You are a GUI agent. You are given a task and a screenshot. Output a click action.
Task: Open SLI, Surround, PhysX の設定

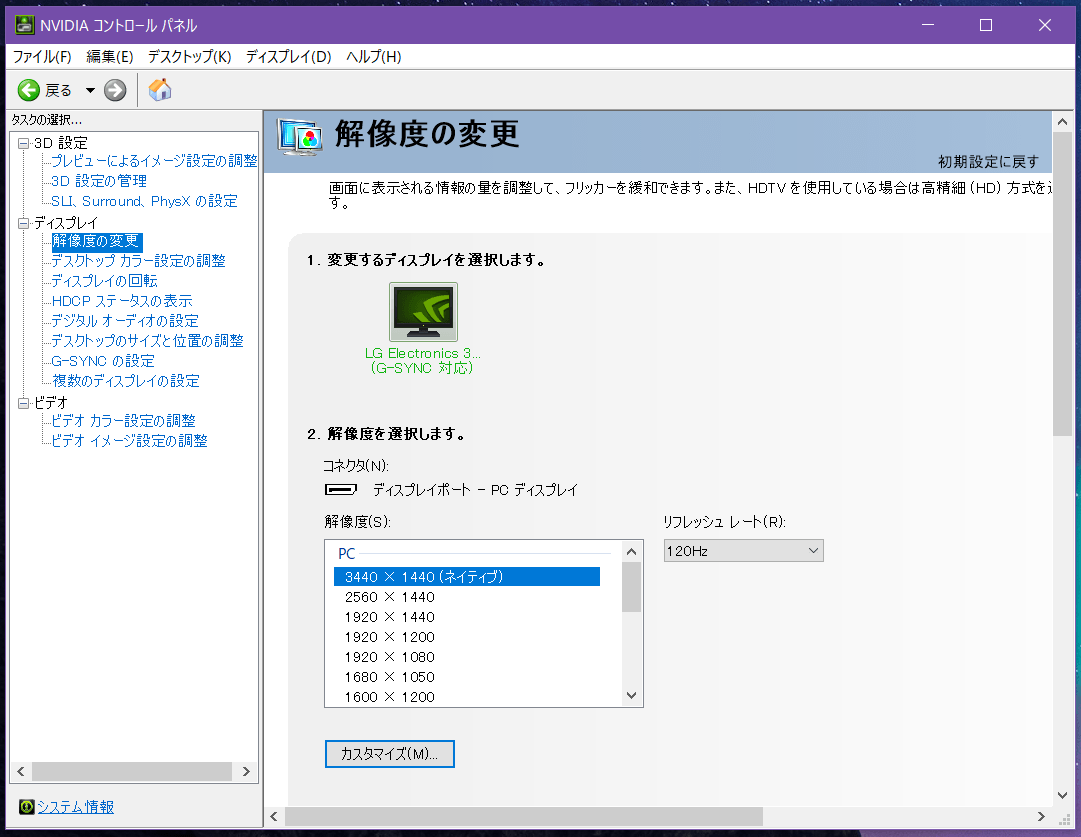coord(144,201)
